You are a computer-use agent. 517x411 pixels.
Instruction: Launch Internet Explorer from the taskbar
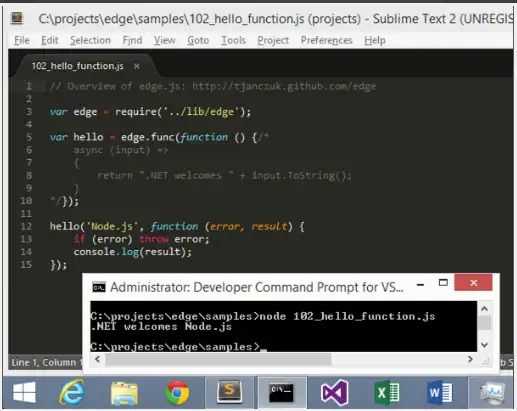[x=71, y=392]
